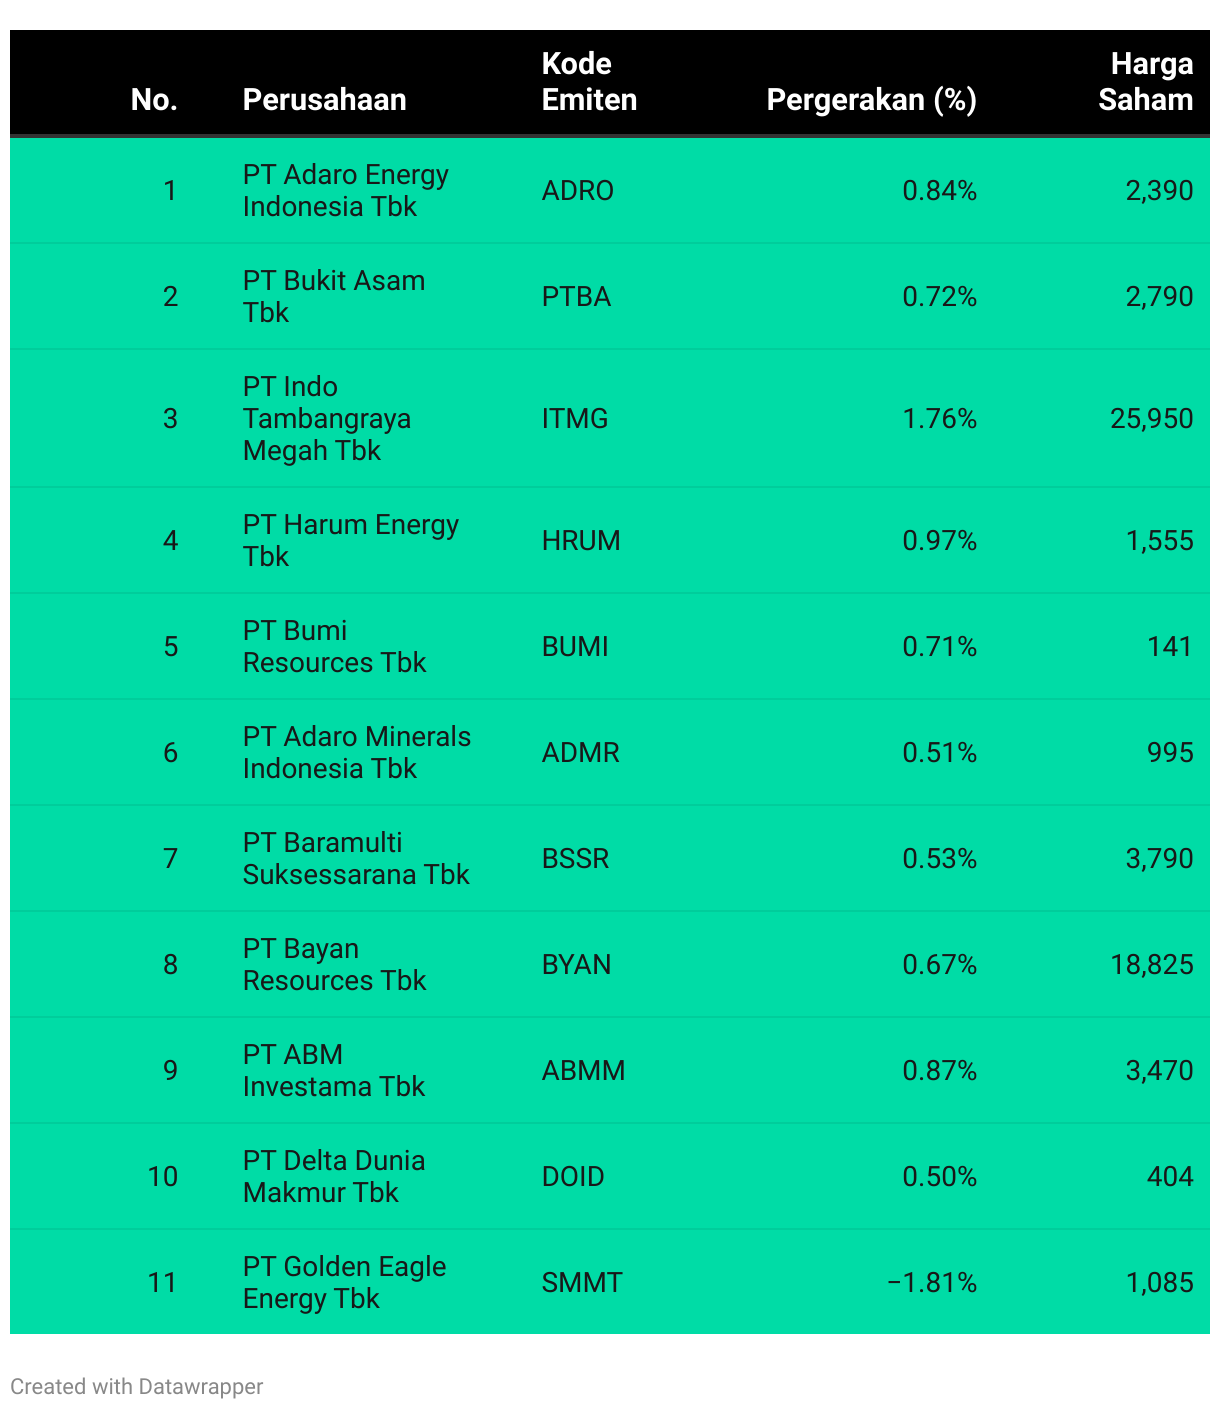Click the Kode Emiten column header
This screenshot has width=1220, height=1410.
tap(589, 82)
